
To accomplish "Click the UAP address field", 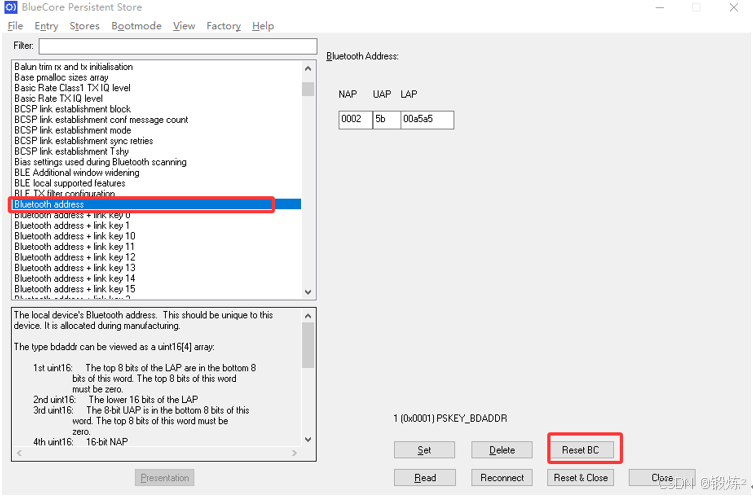I will tap(387, 120).
